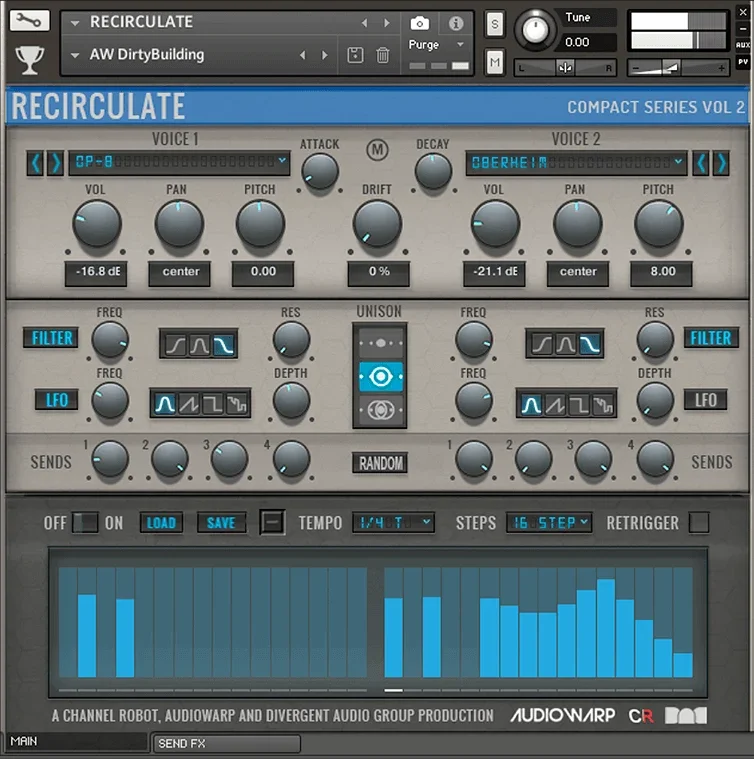Screen dimensions: 754x759
Task: Select bottom unison mode with overlapping rings
Action: (x=380, y=410)
